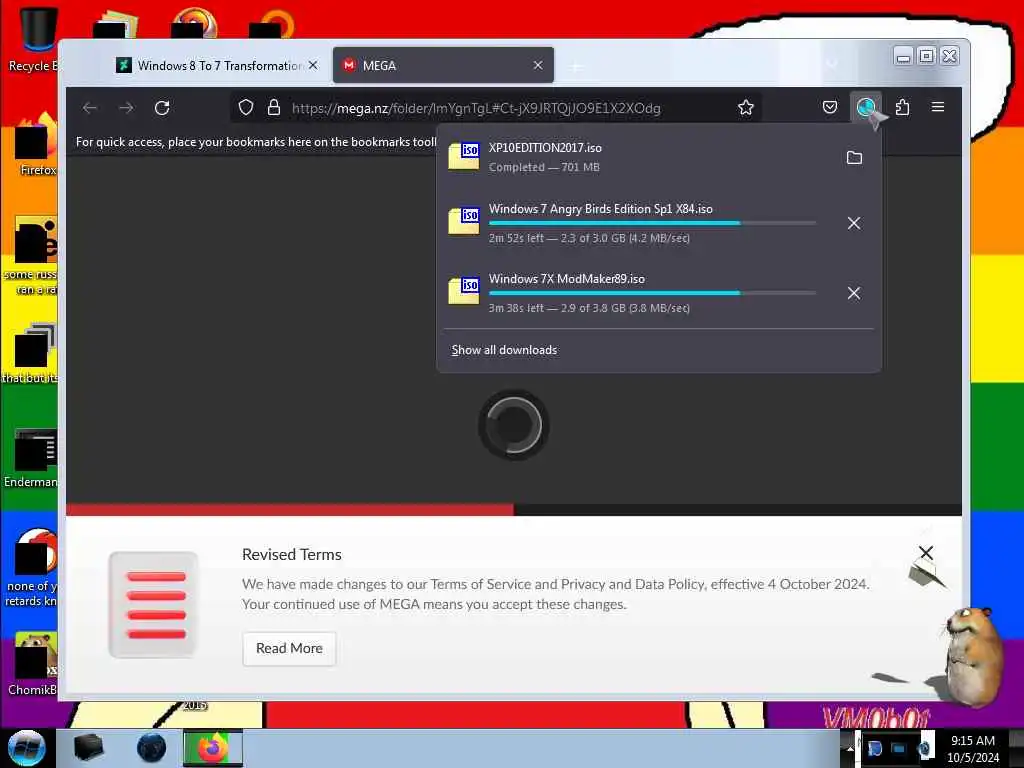Click the Revised Terms document icon
This screenshot has width=1024, height=768.
tap(153, 605)
